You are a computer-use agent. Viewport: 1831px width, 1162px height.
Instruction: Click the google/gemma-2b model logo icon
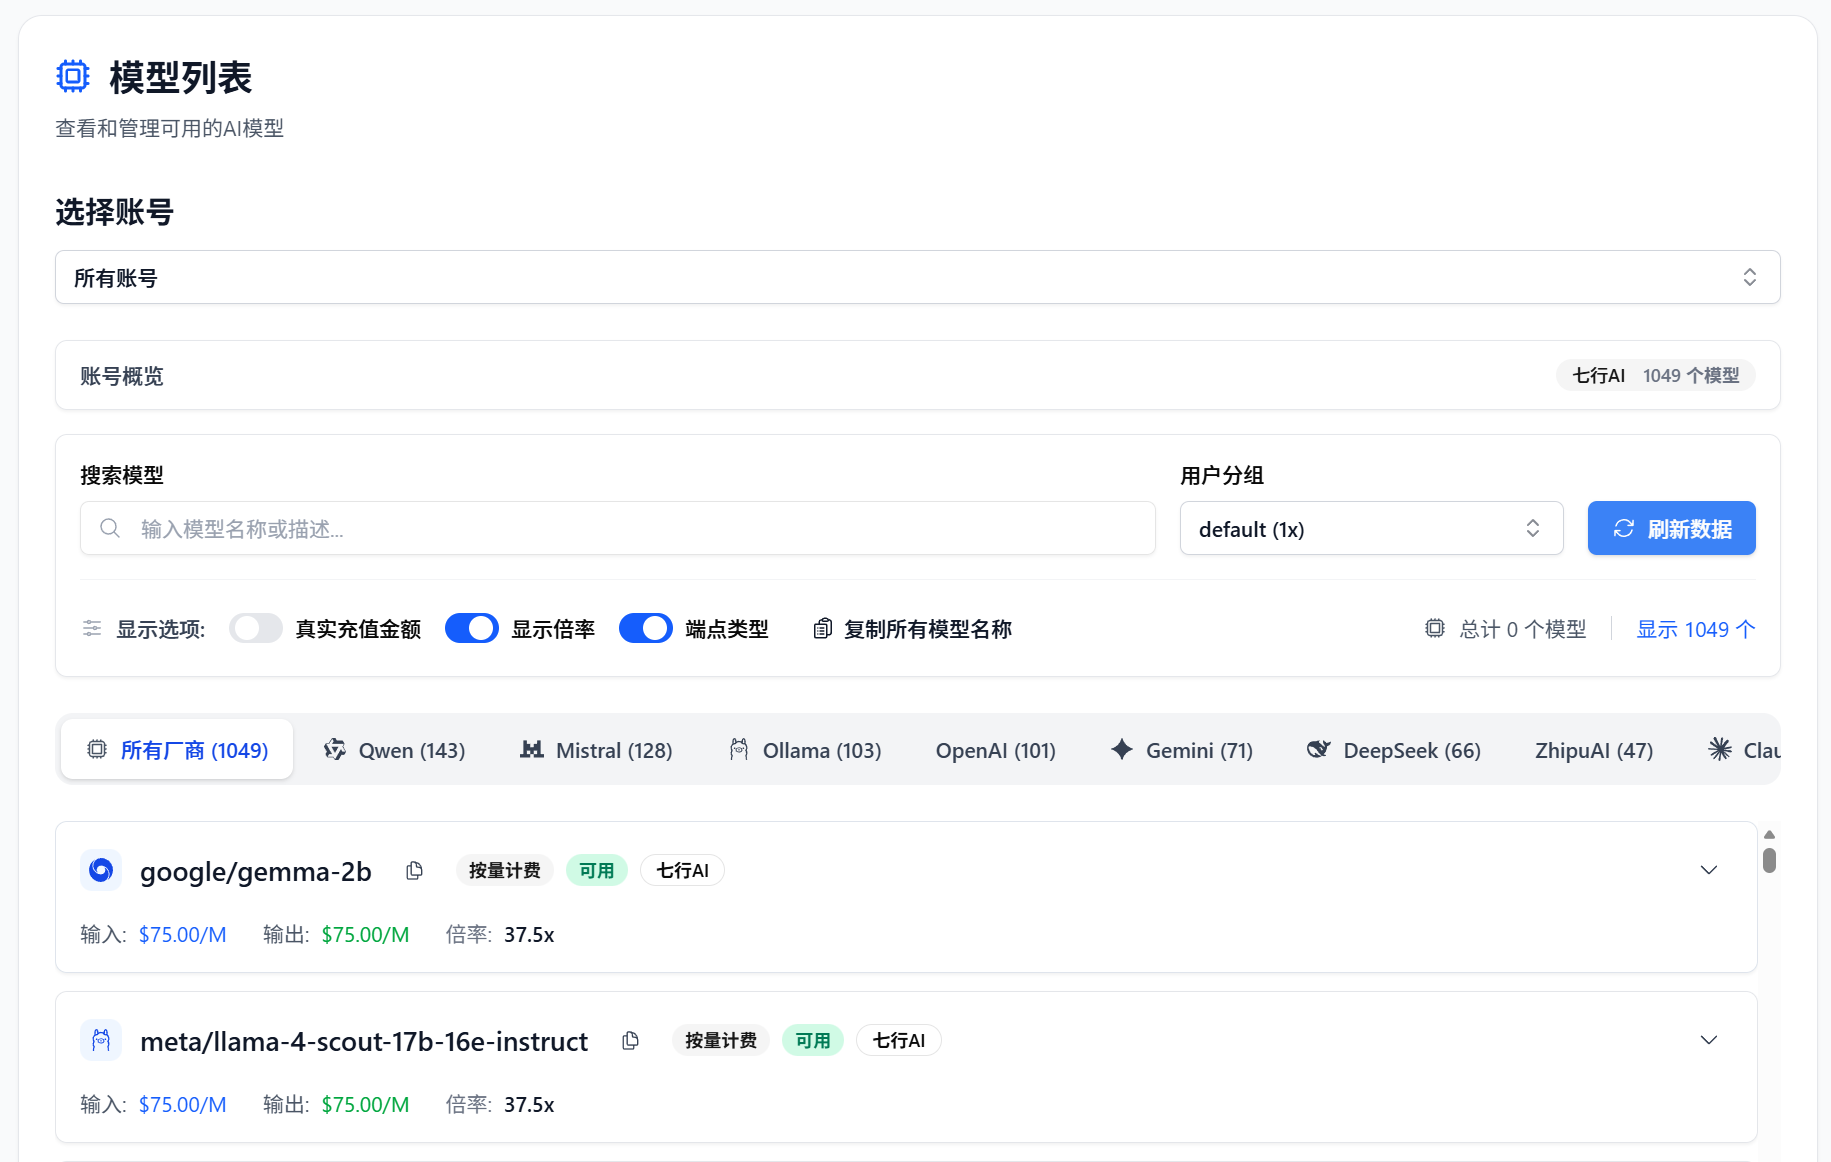click(101, 871)
